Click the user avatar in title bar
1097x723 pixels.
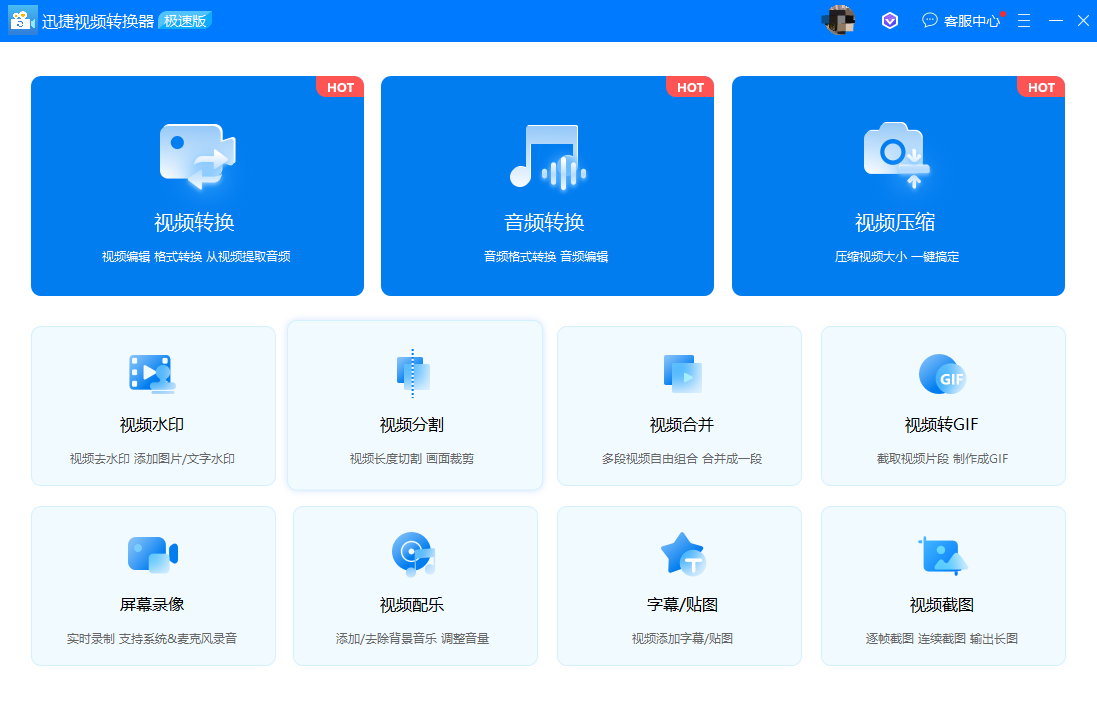click(x=839, y=20)
